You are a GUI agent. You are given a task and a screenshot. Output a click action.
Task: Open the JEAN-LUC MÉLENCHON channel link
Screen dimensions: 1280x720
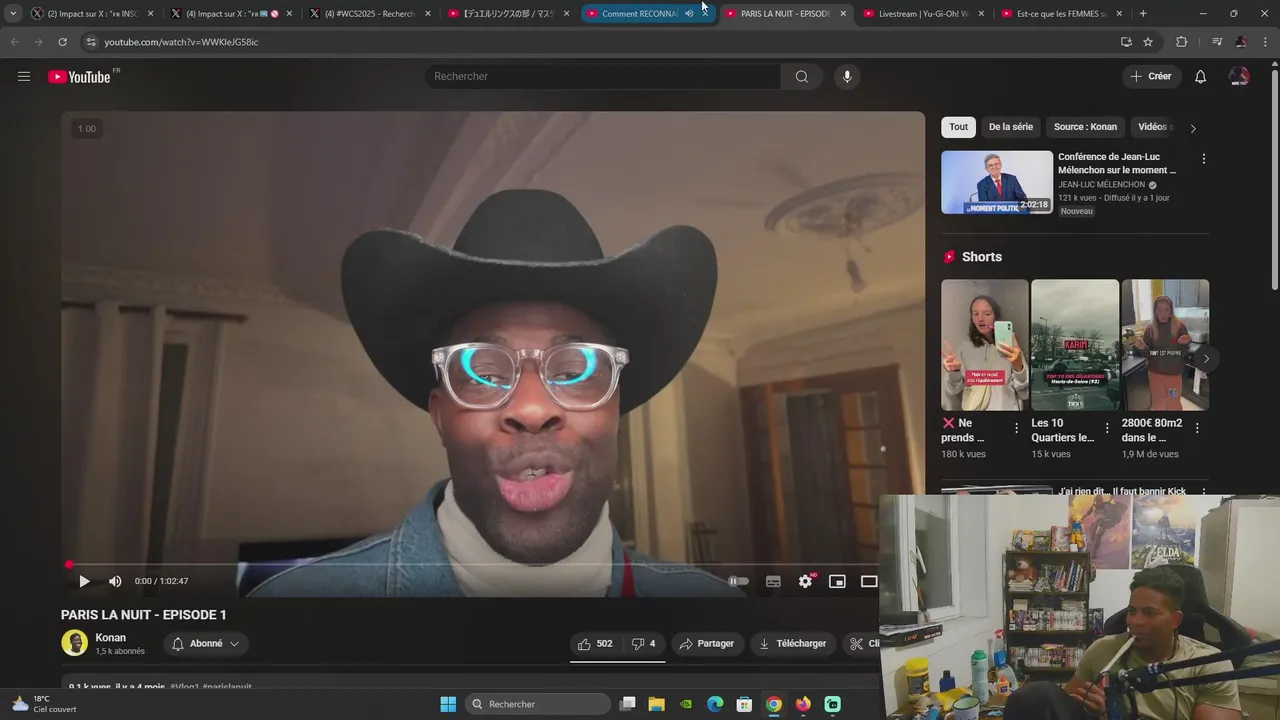[x=1101, y=185]
